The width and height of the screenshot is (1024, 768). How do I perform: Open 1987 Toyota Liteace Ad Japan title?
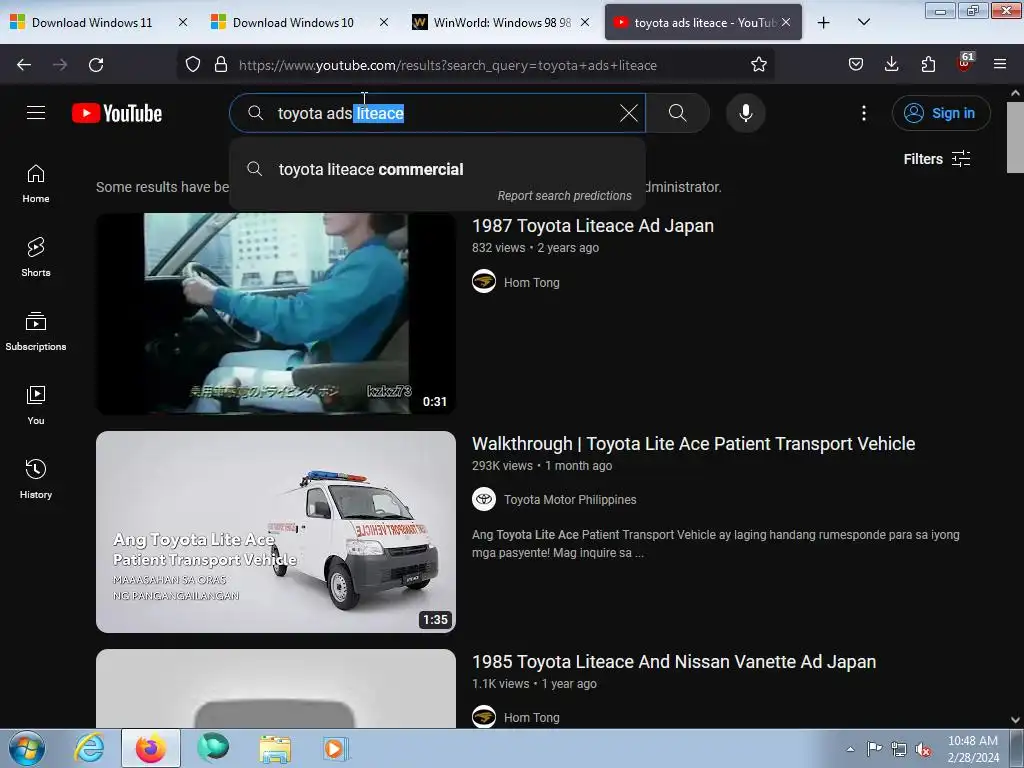592,226
